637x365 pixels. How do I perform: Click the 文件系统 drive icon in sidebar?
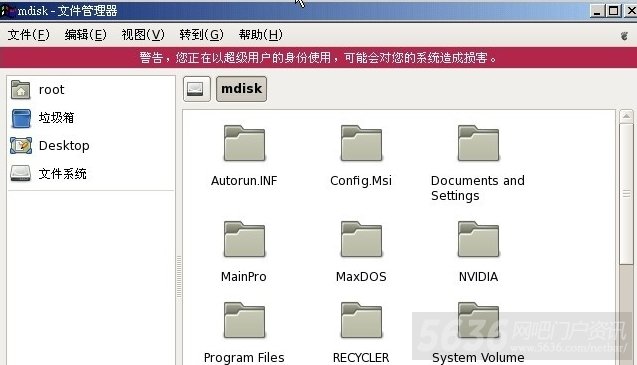[x=21, y=174]
